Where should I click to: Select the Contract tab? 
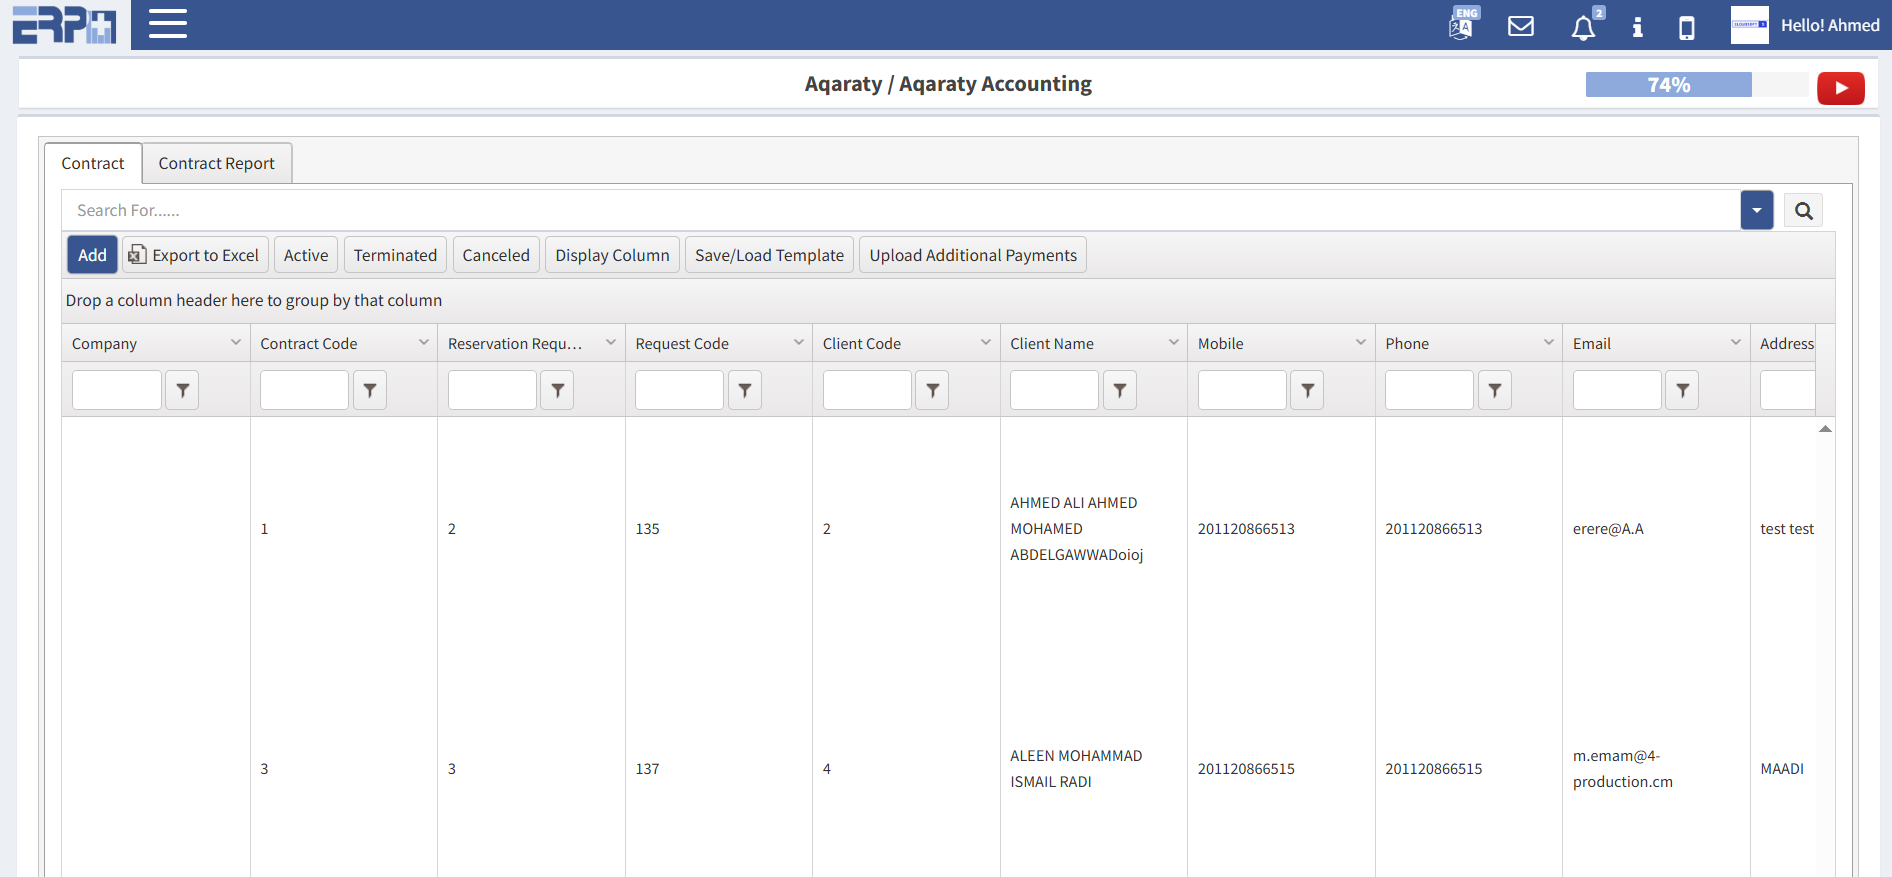(x=93, y=163)
